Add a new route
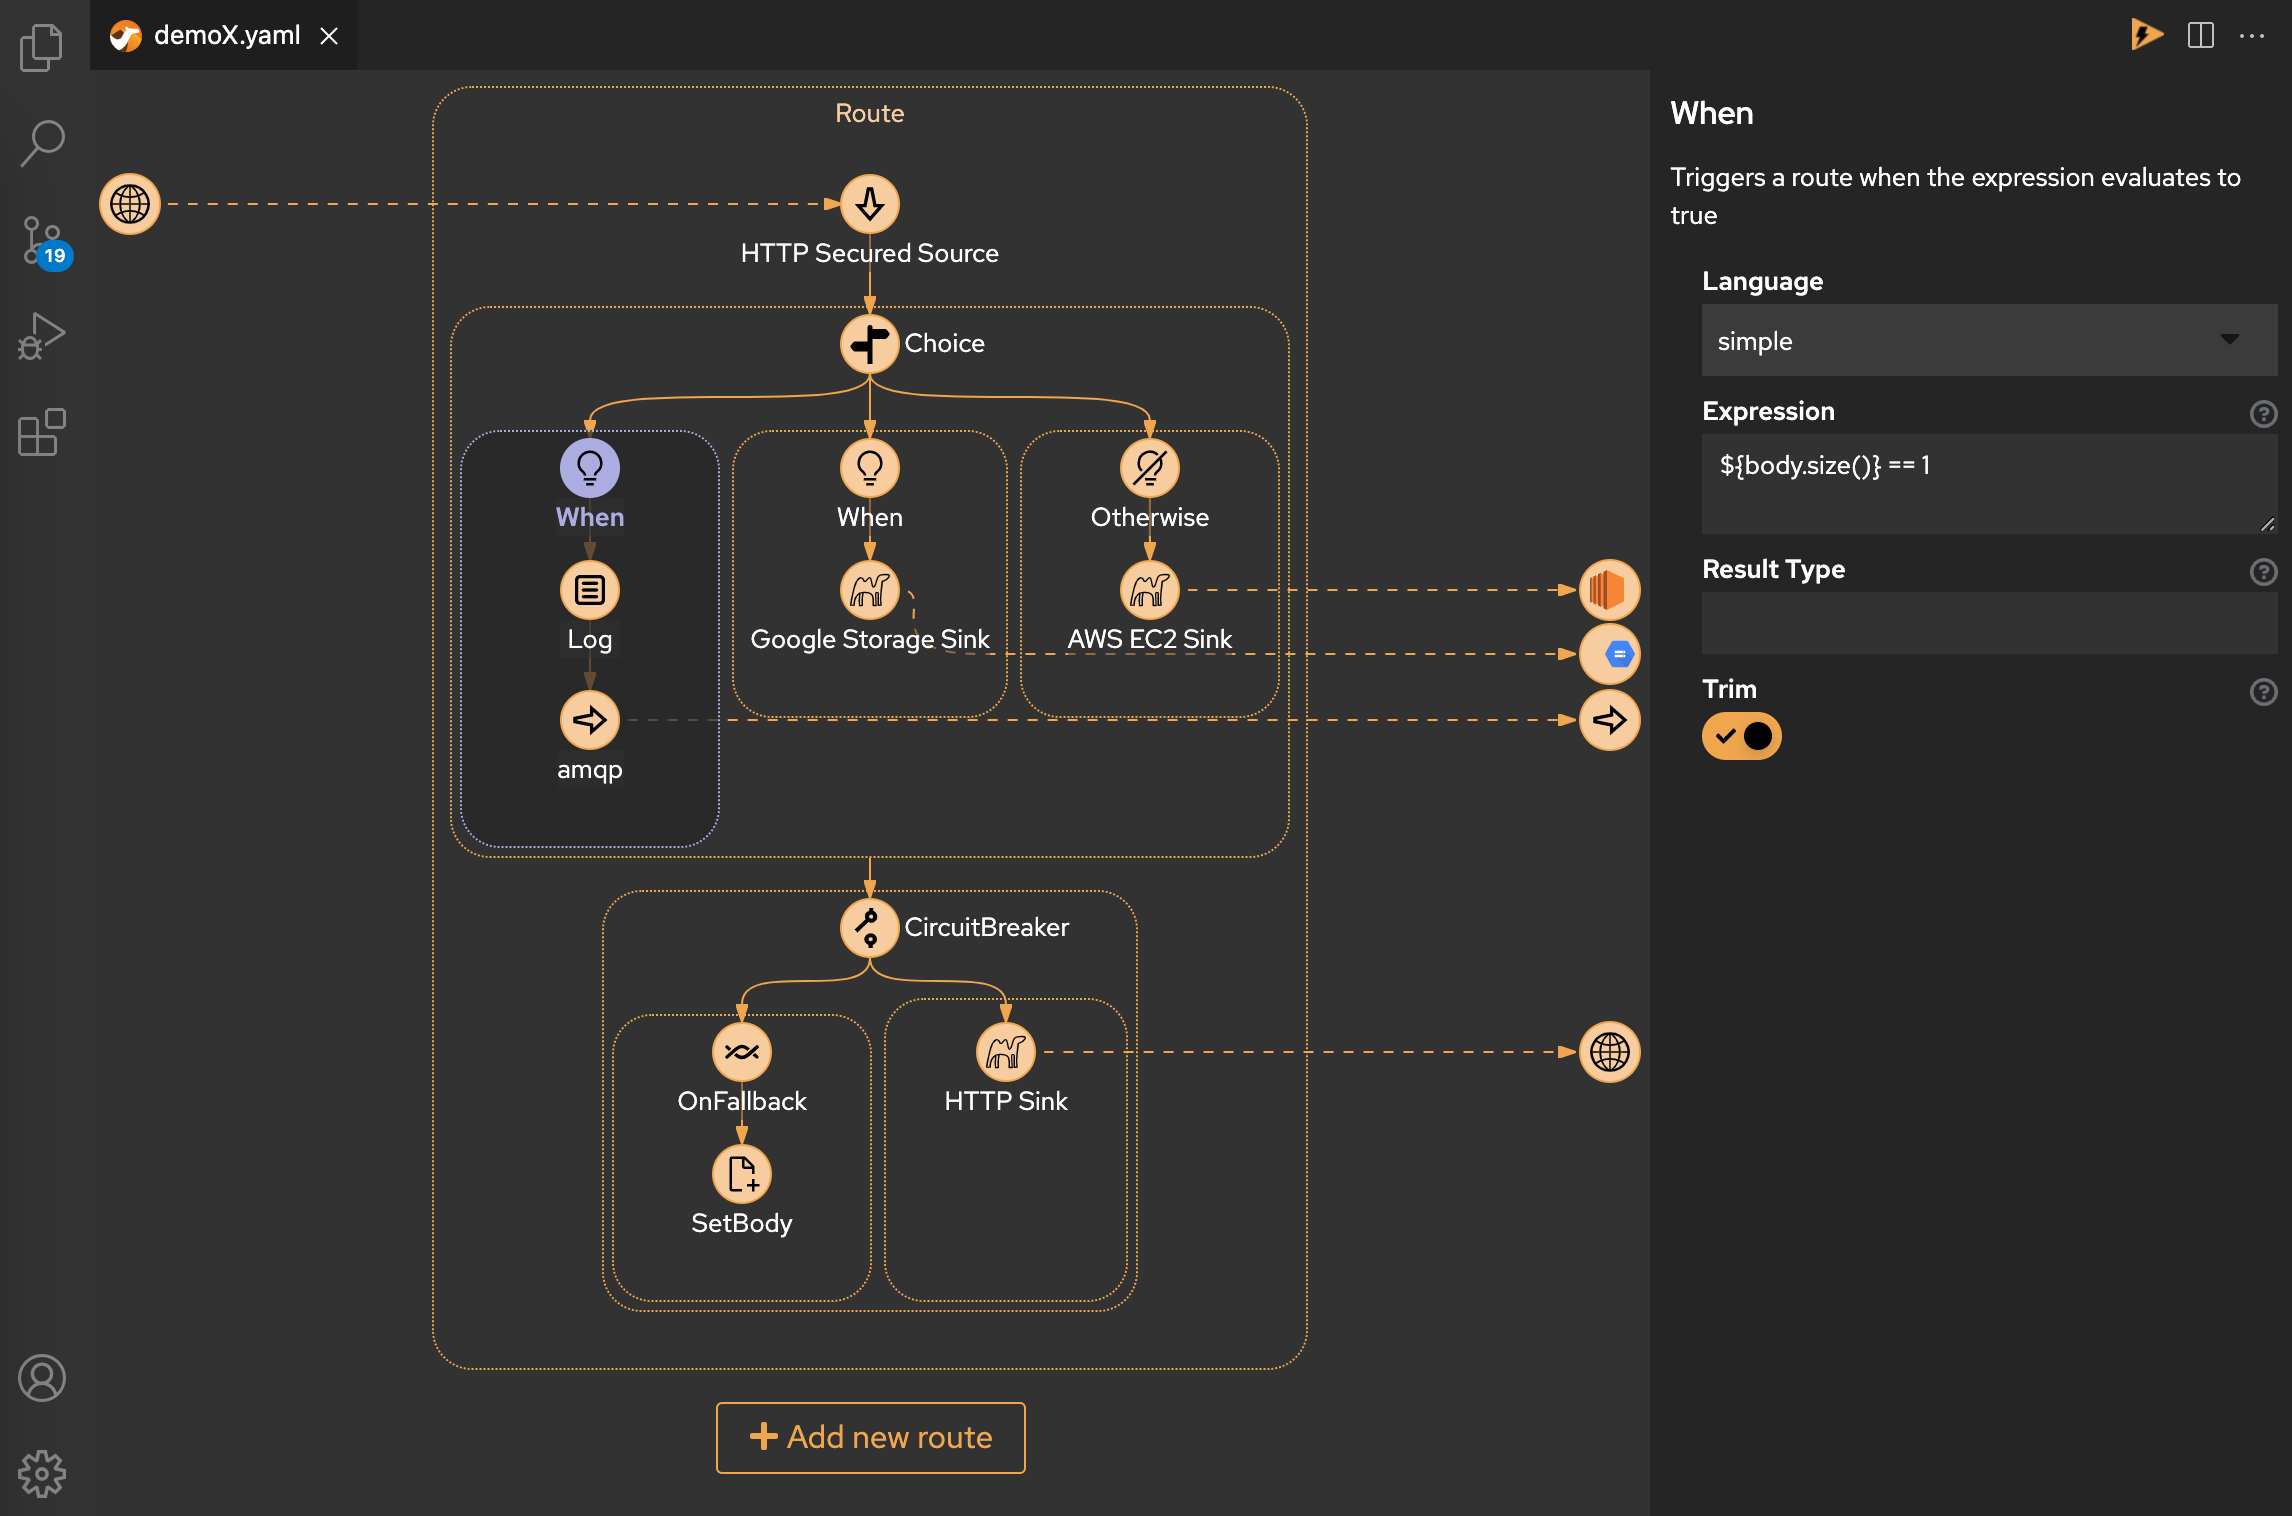Image resolution: width=2292 pixels, height=1516 pixels. [x=870, y=1437]
